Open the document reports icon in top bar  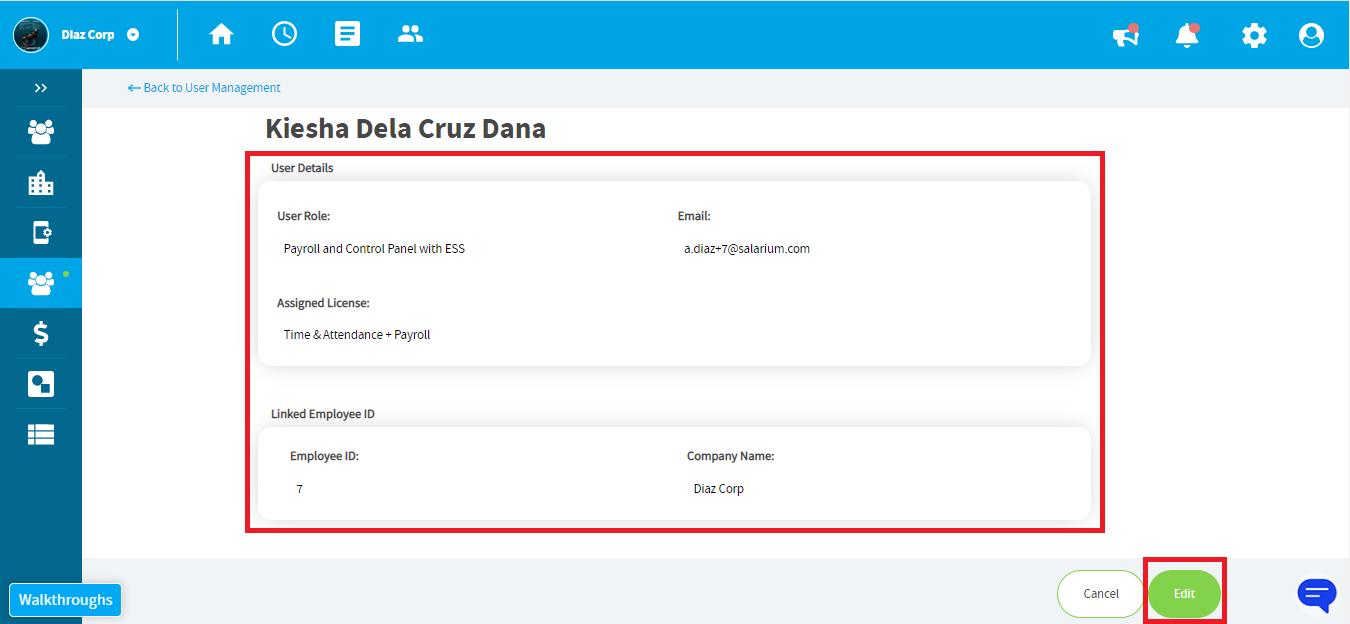pos(347,34)
